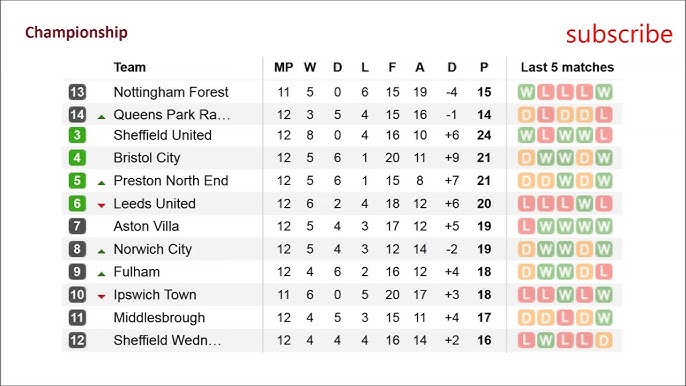Sort by the P points column header
The height and width of the screenshot is (386, 686).
(484, 67)
